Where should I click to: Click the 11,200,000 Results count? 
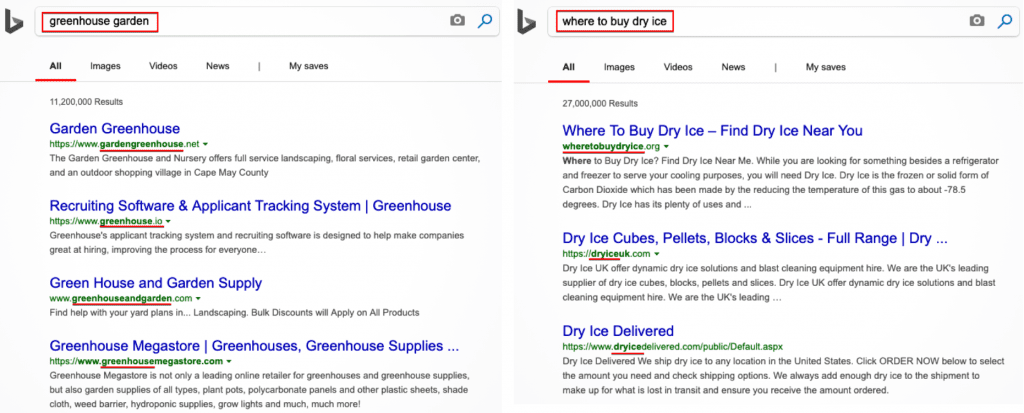click(86, 102)
